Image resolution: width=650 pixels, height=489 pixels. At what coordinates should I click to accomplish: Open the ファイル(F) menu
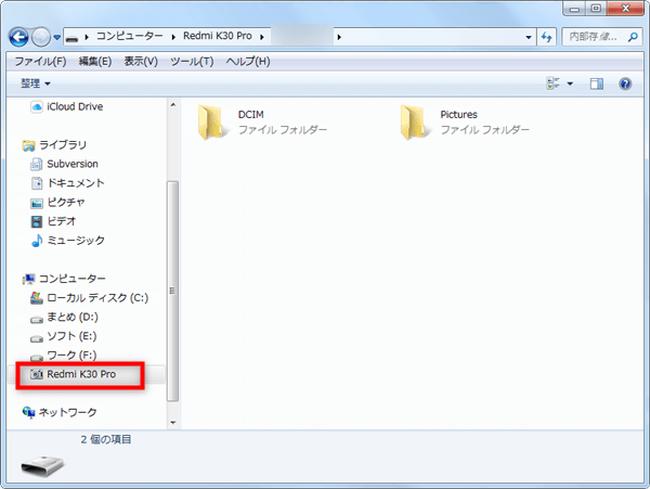click(40, 61)
